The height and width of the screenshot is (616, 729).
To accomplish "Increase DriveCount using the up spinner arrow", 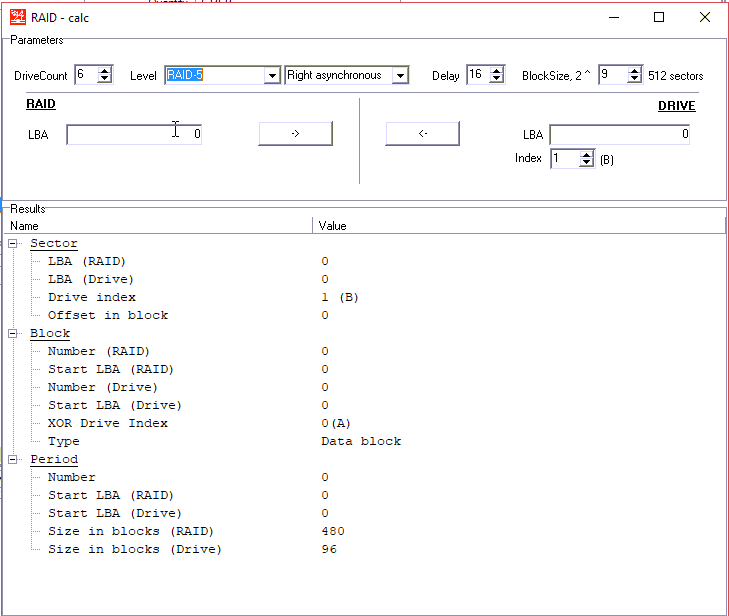I will pyautogui.click(x=105, y=71).
